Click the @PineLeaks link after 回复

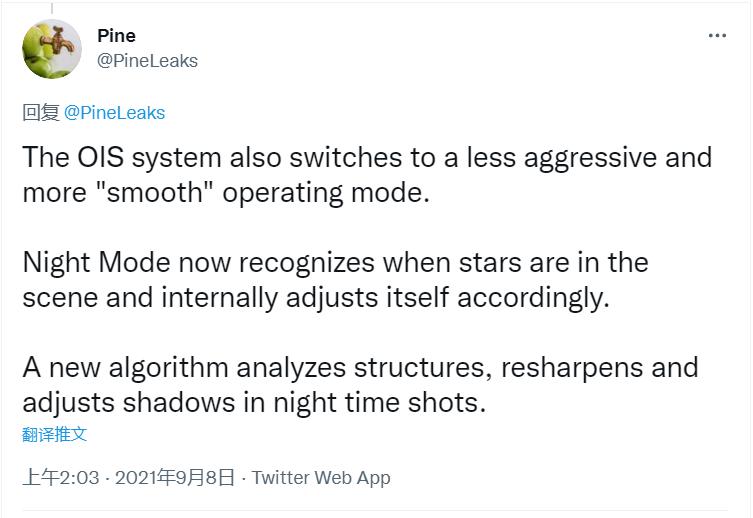115,112
